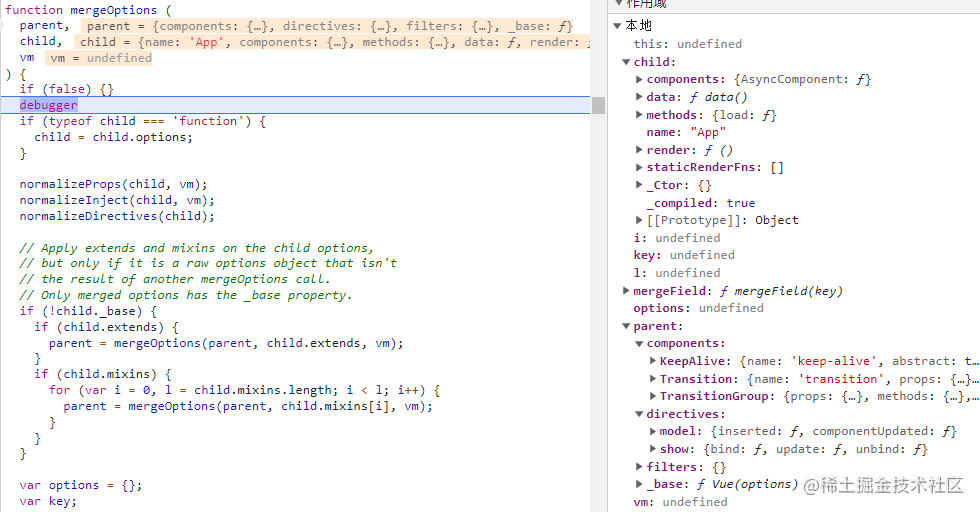980x512 pixels.
Task: Expand child components AsyncComponent entry
Action: 639,79
